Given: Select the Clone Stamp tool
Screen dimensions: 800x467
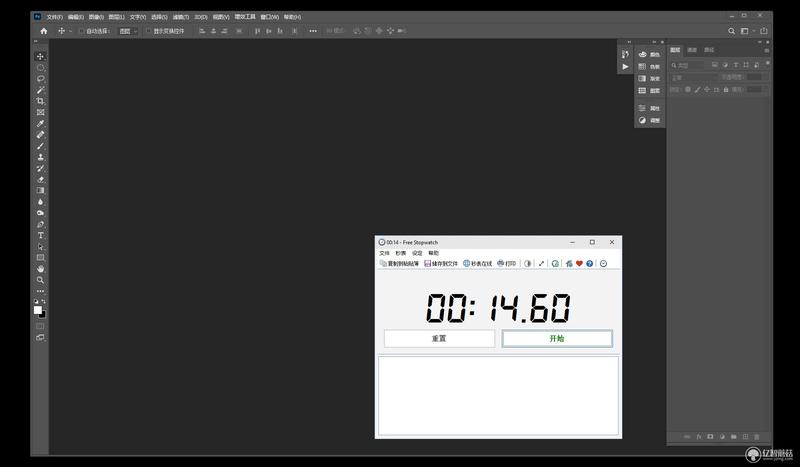Looking at the screenshot, I should [40, 157].
